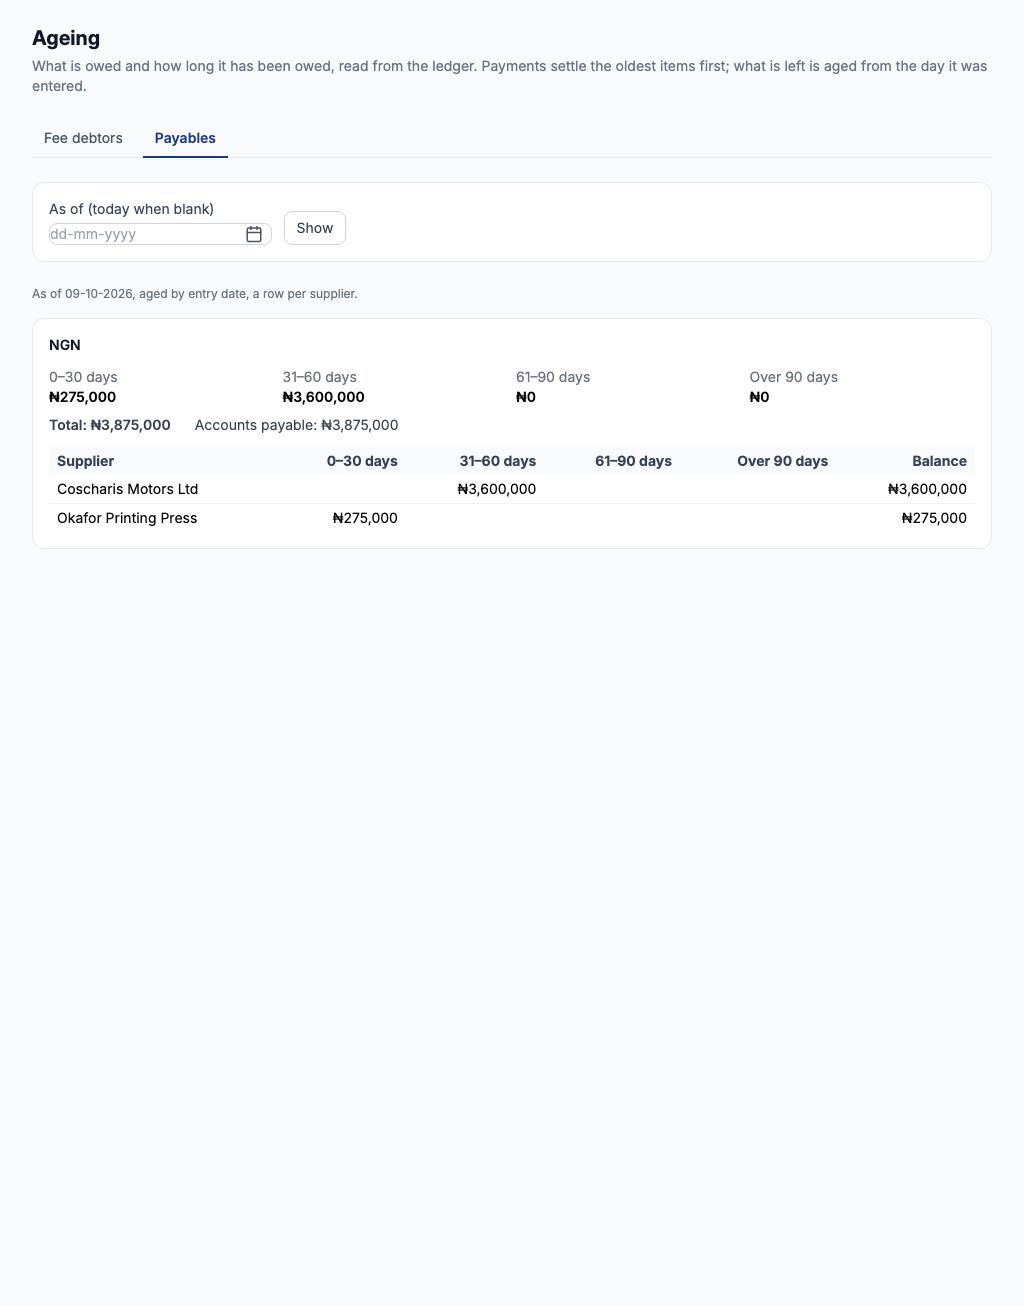Switch to the Fee debtors tab
1024x1306 pixels.
tap(83, 138)
